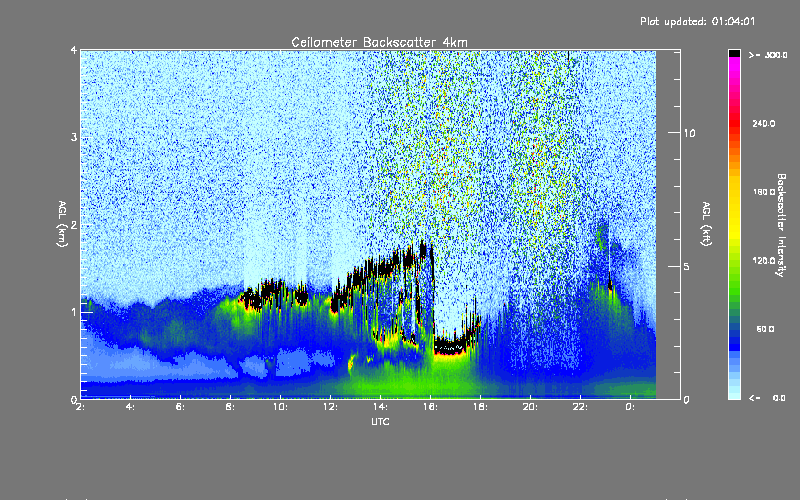
Task: Select the "180.0" colorbar value
Action: pos(763,192)
